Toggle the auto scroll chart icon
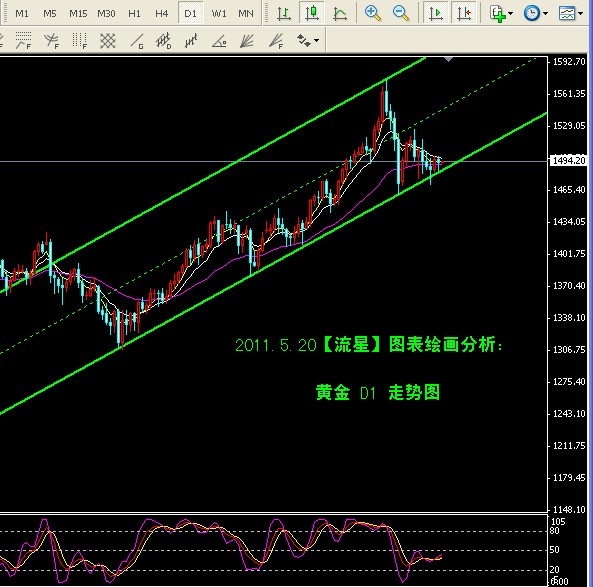 435,13
